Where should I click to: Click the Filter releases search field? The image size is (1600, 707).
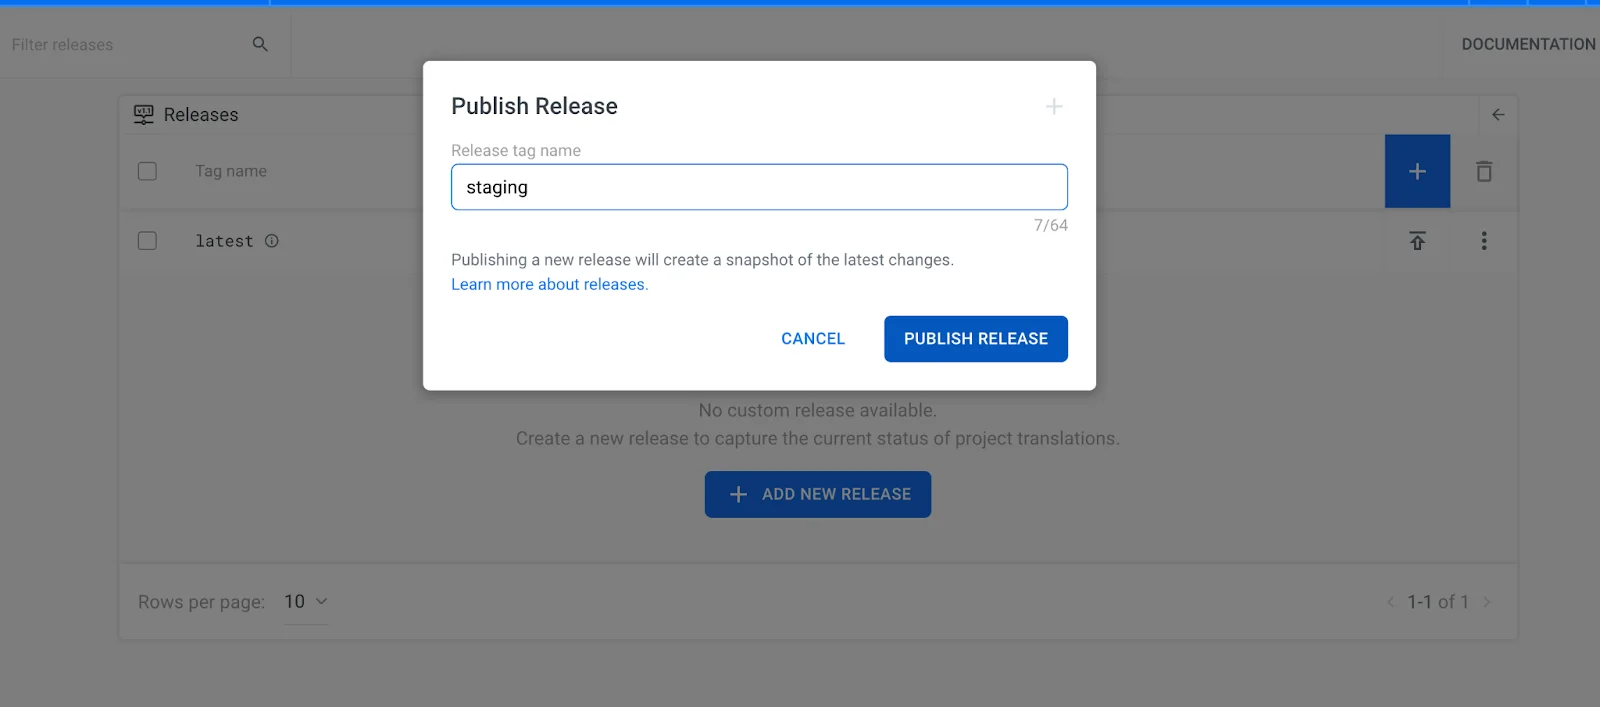pyautogui.click(x=125, y=45)
